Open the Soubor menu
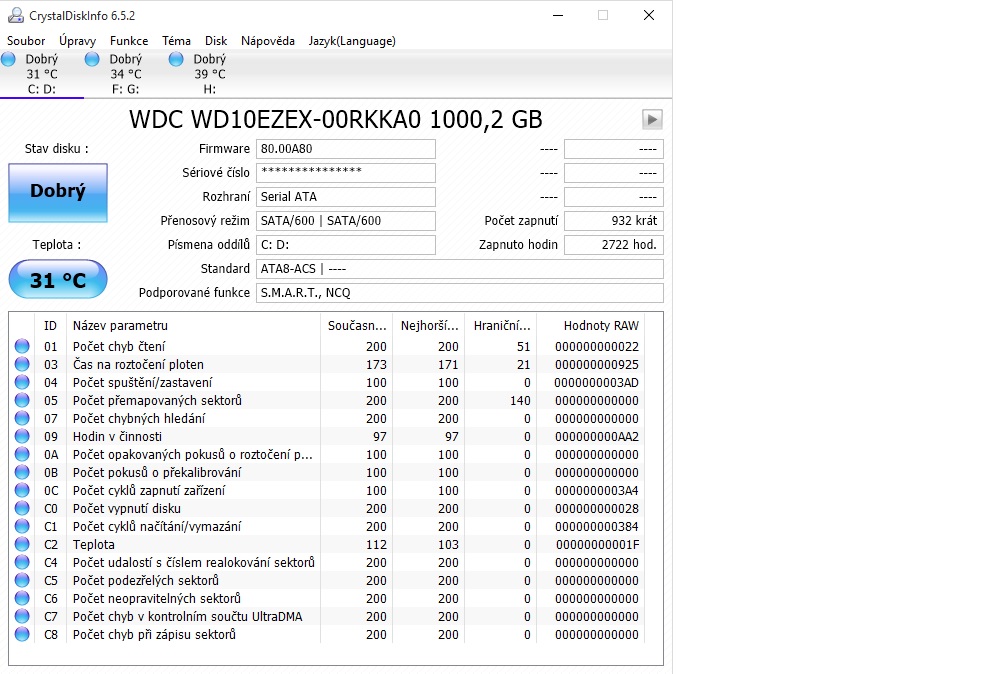 pyautogui.click(x=26, y=41)
